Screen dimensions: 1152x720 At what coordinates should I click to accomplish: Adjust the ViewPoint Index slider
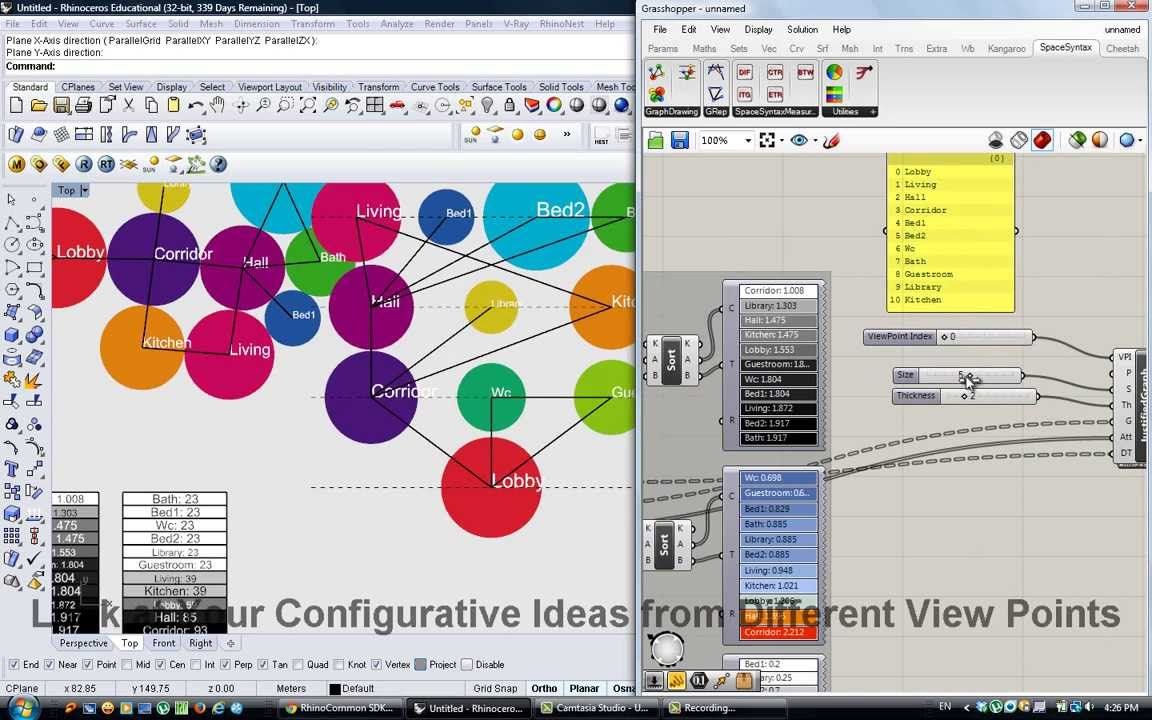pos(948,336)
